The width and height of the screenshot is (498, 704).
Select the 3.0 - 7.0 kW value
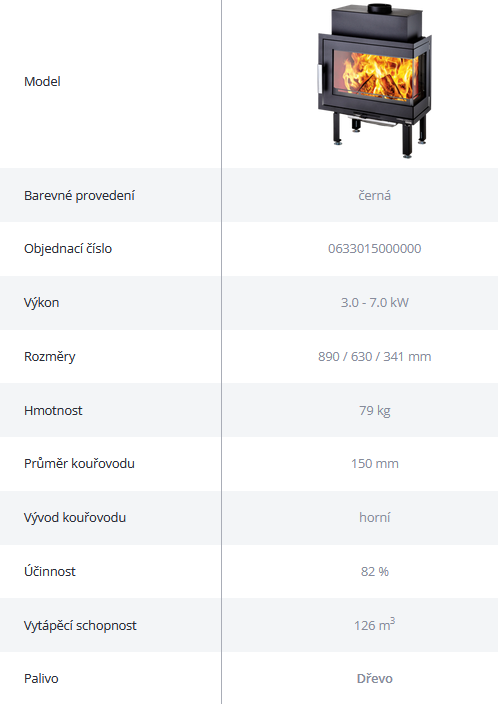click(x=375, y=303)
